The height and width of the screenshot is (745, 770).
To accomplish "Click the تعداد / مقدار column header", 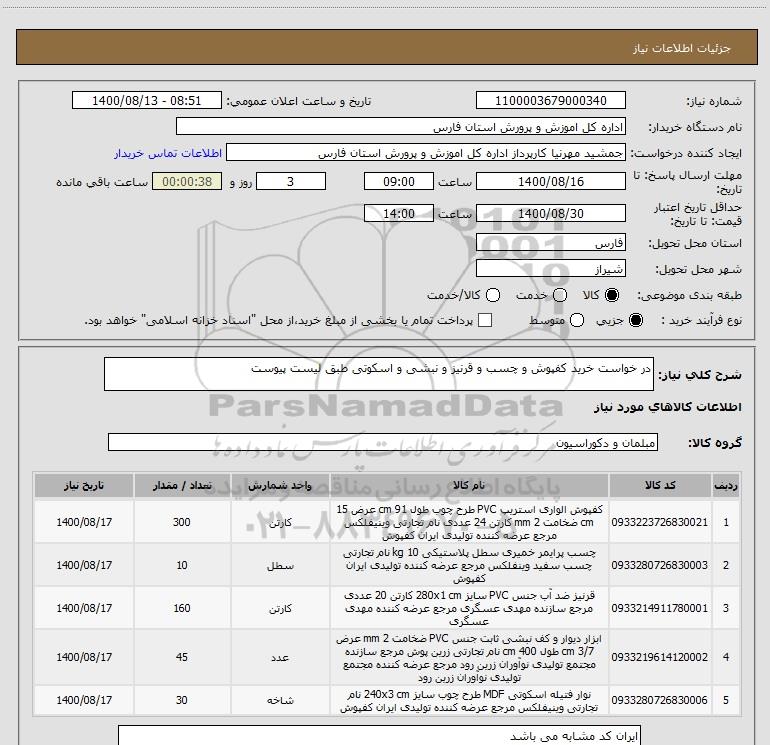I will click(182, 486).
